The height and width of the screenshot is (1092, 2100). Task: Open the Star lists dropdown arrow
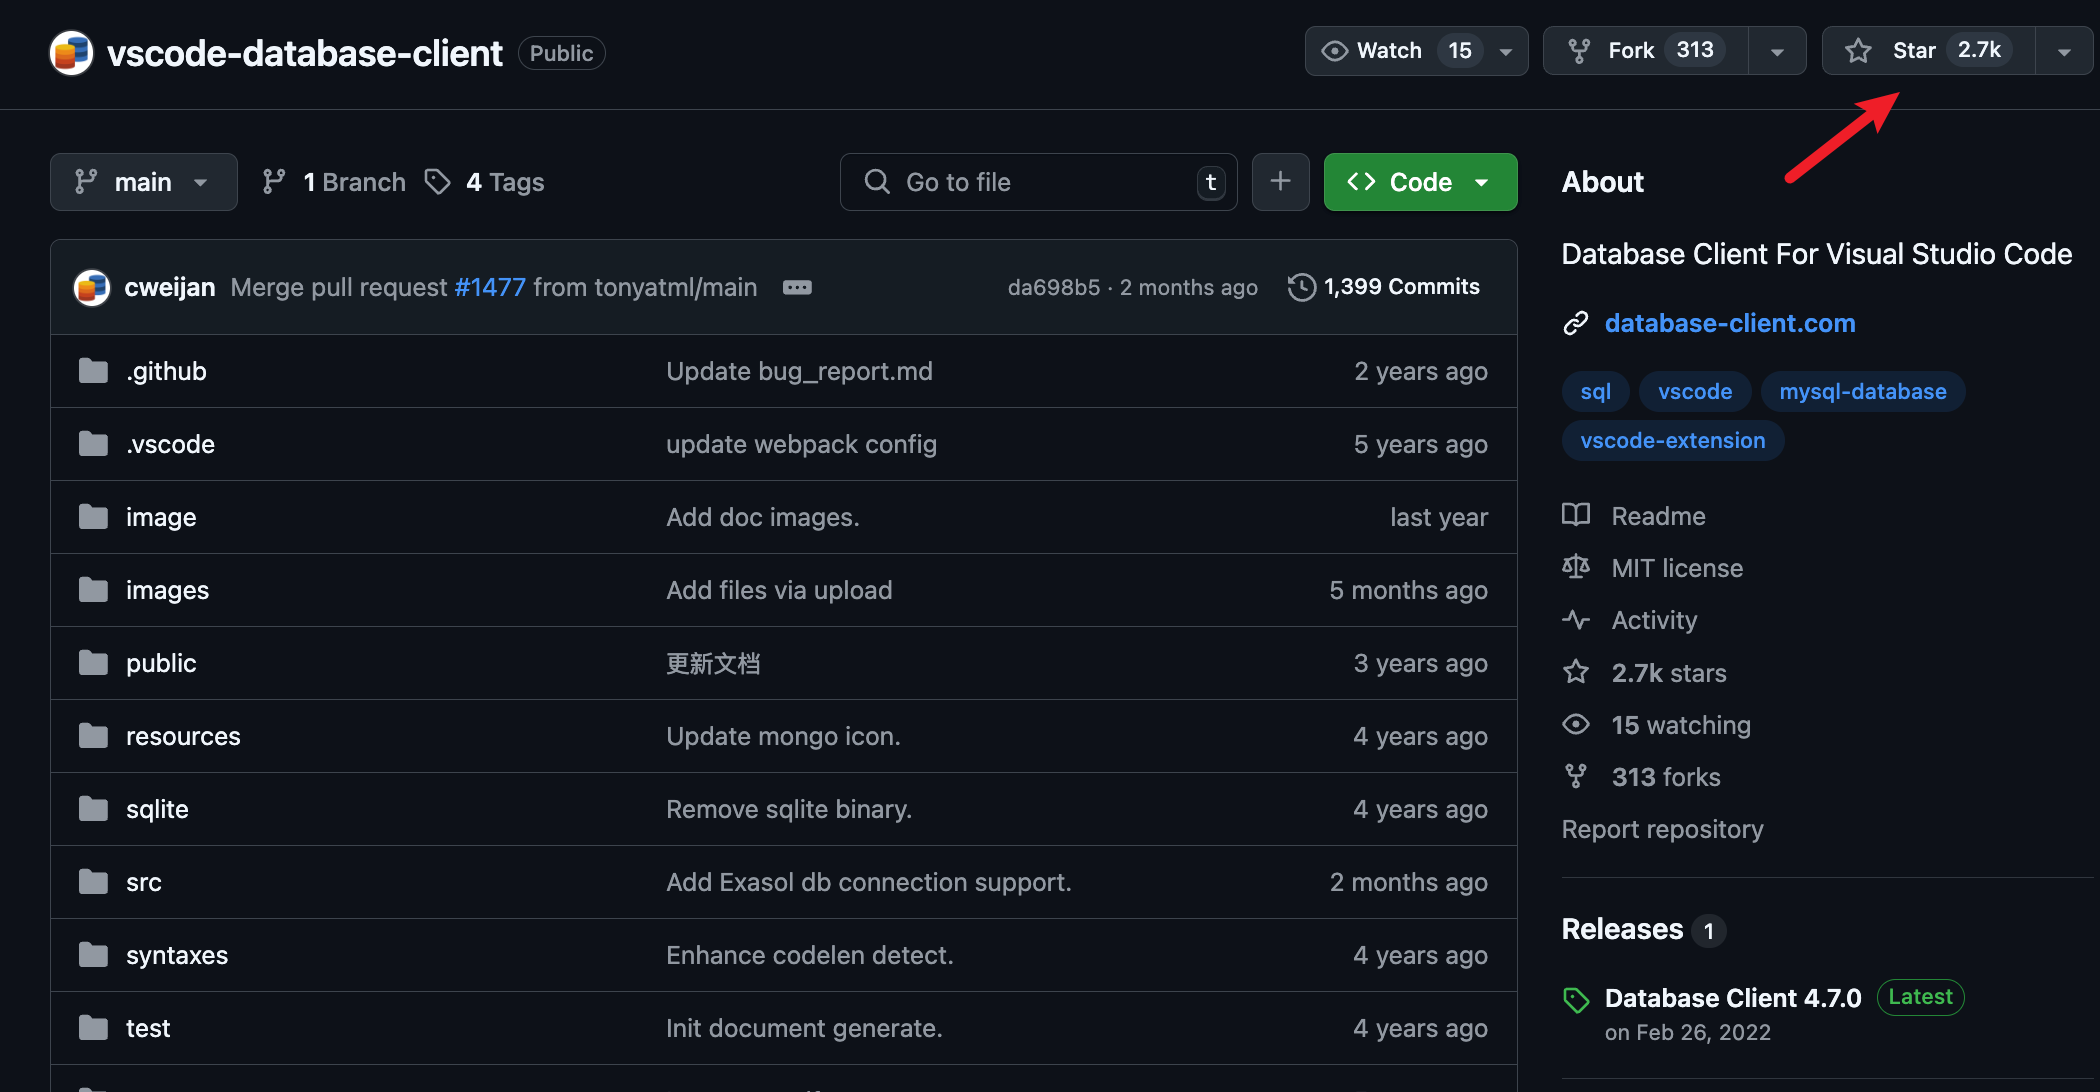2064,51
